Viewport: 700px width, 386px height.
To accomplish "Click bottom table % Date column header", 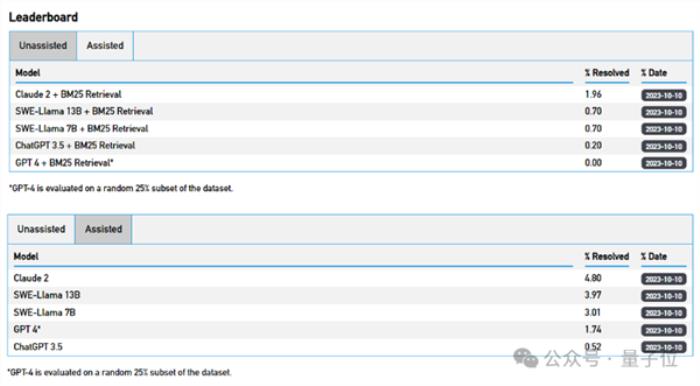I will click(x=654, y=257).
